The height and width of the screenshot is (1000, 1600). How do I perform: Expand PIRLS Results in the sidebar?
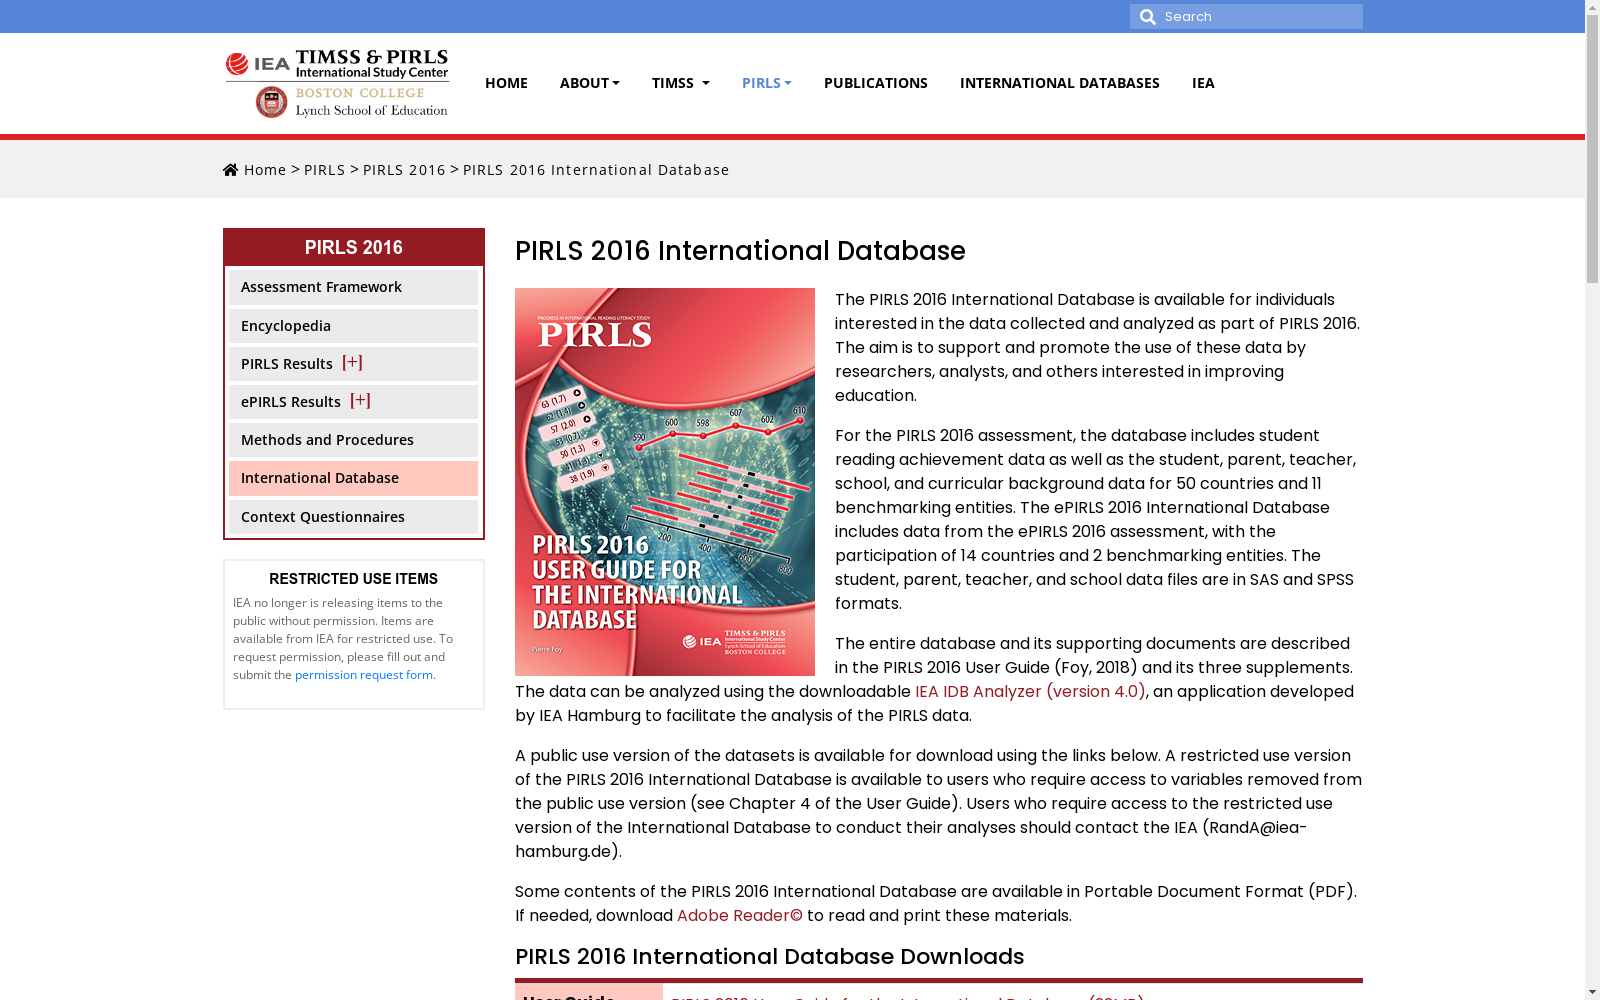[x=352, y=363]
